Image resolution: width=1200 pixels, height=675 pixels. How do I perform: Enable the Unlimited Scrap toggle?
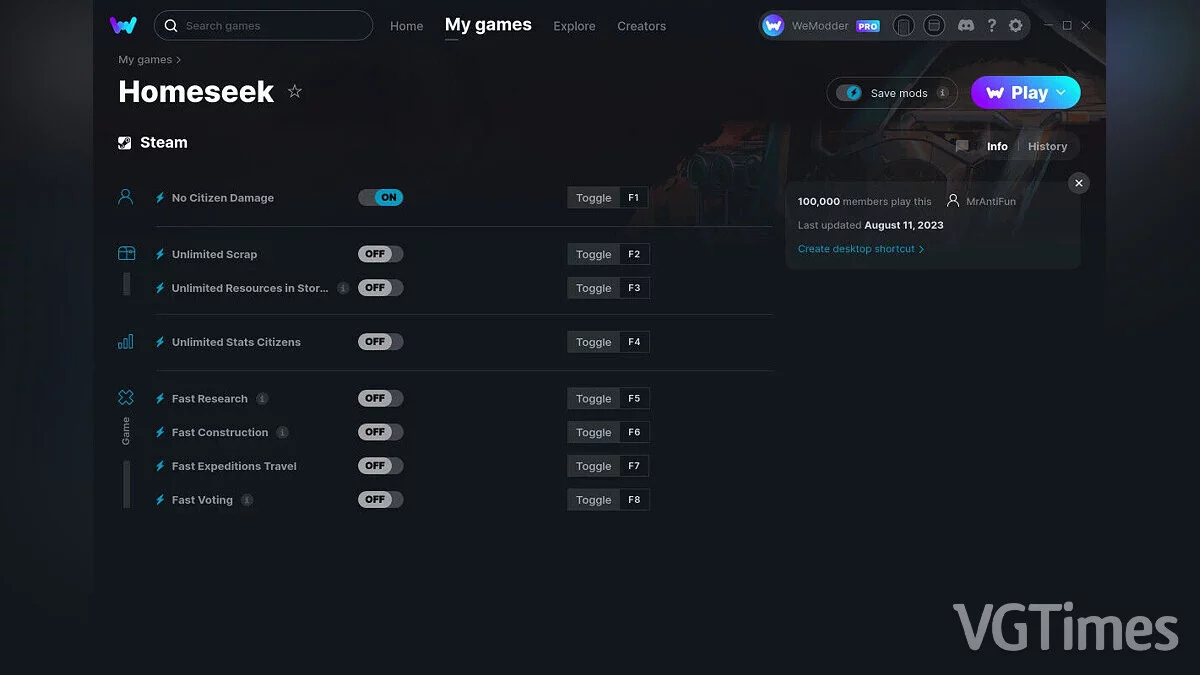coord(381,254)
